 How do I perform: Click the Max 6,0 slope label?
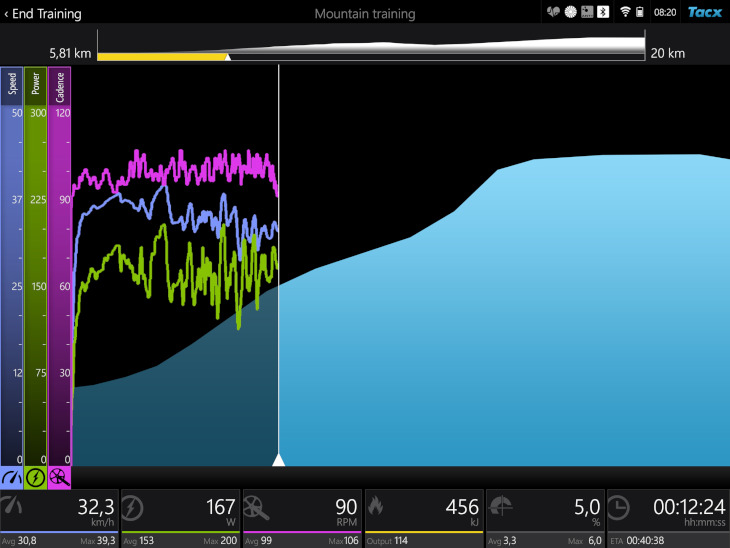click(x=585, y=541)
